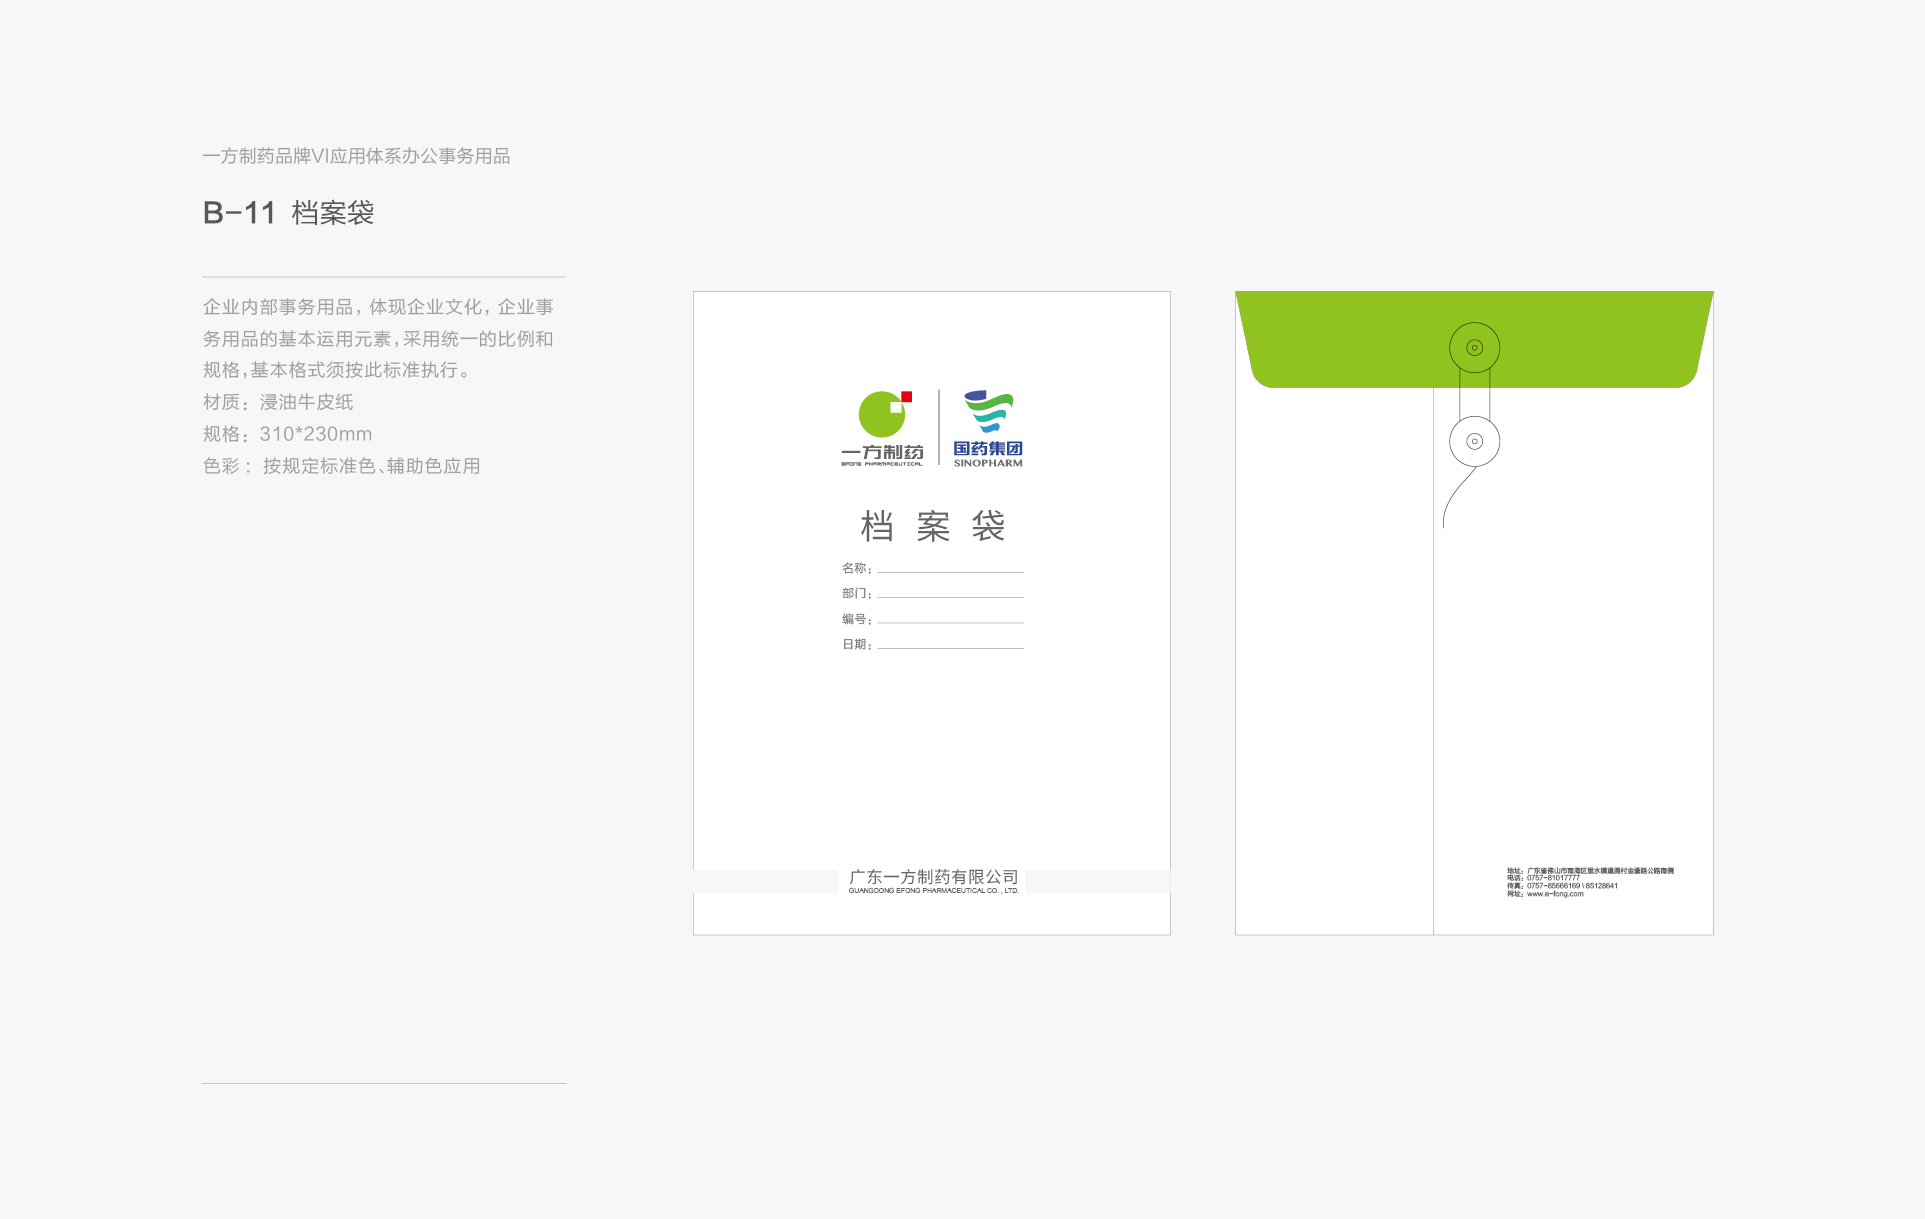Screen dimensions: 1925x1219
Task: Click the blank line after 编号
Action: 950,622
